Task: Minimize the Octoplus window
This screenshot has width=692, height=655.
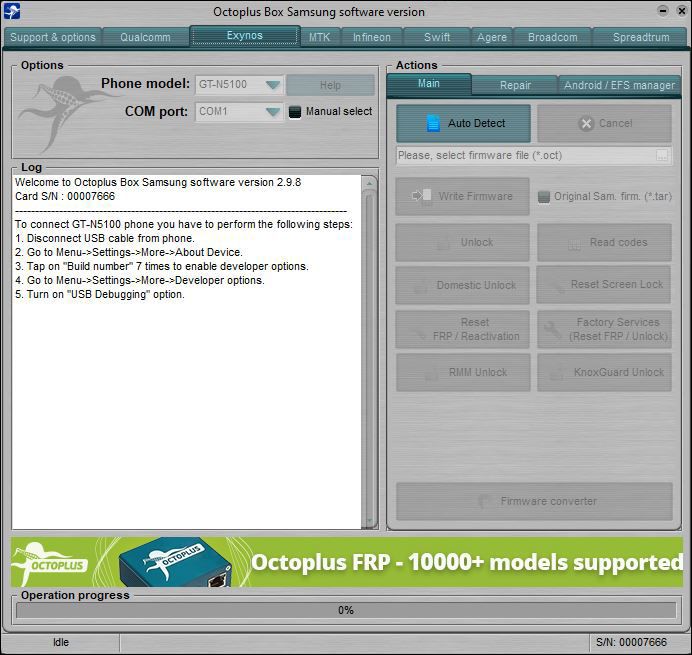Action: (663, 11)
